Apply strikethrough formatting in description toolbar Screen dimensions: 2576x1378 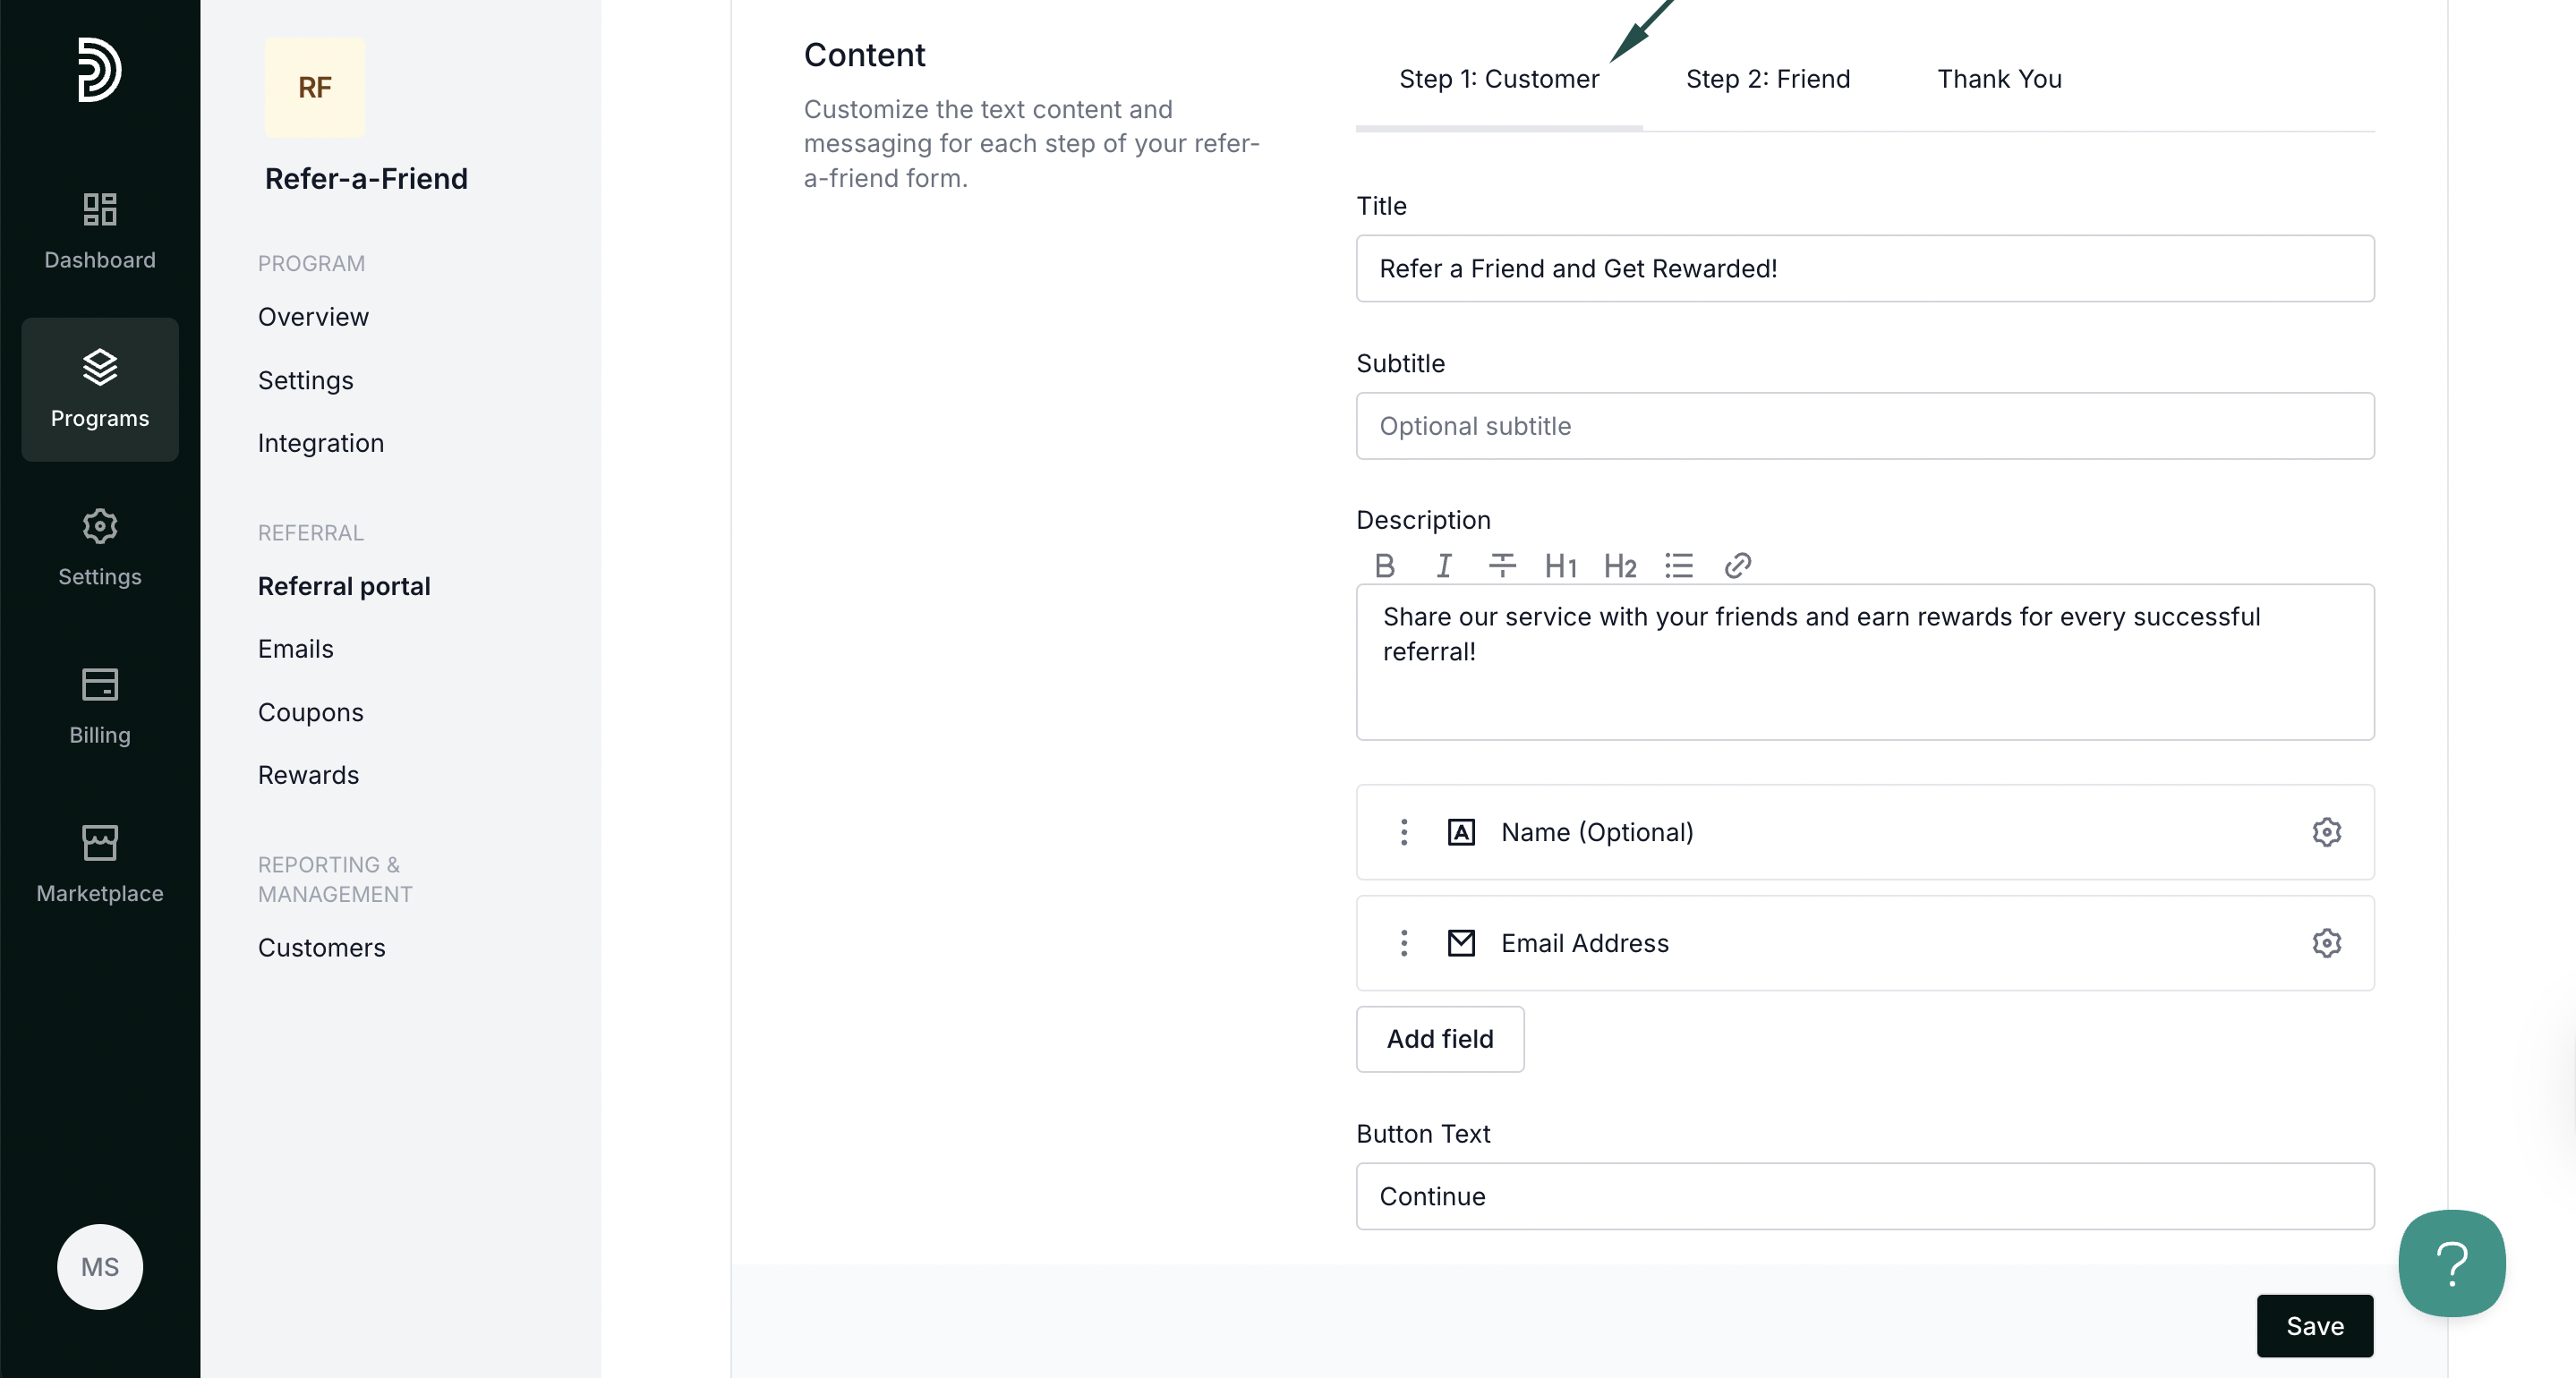click(x=1501, y=566)
